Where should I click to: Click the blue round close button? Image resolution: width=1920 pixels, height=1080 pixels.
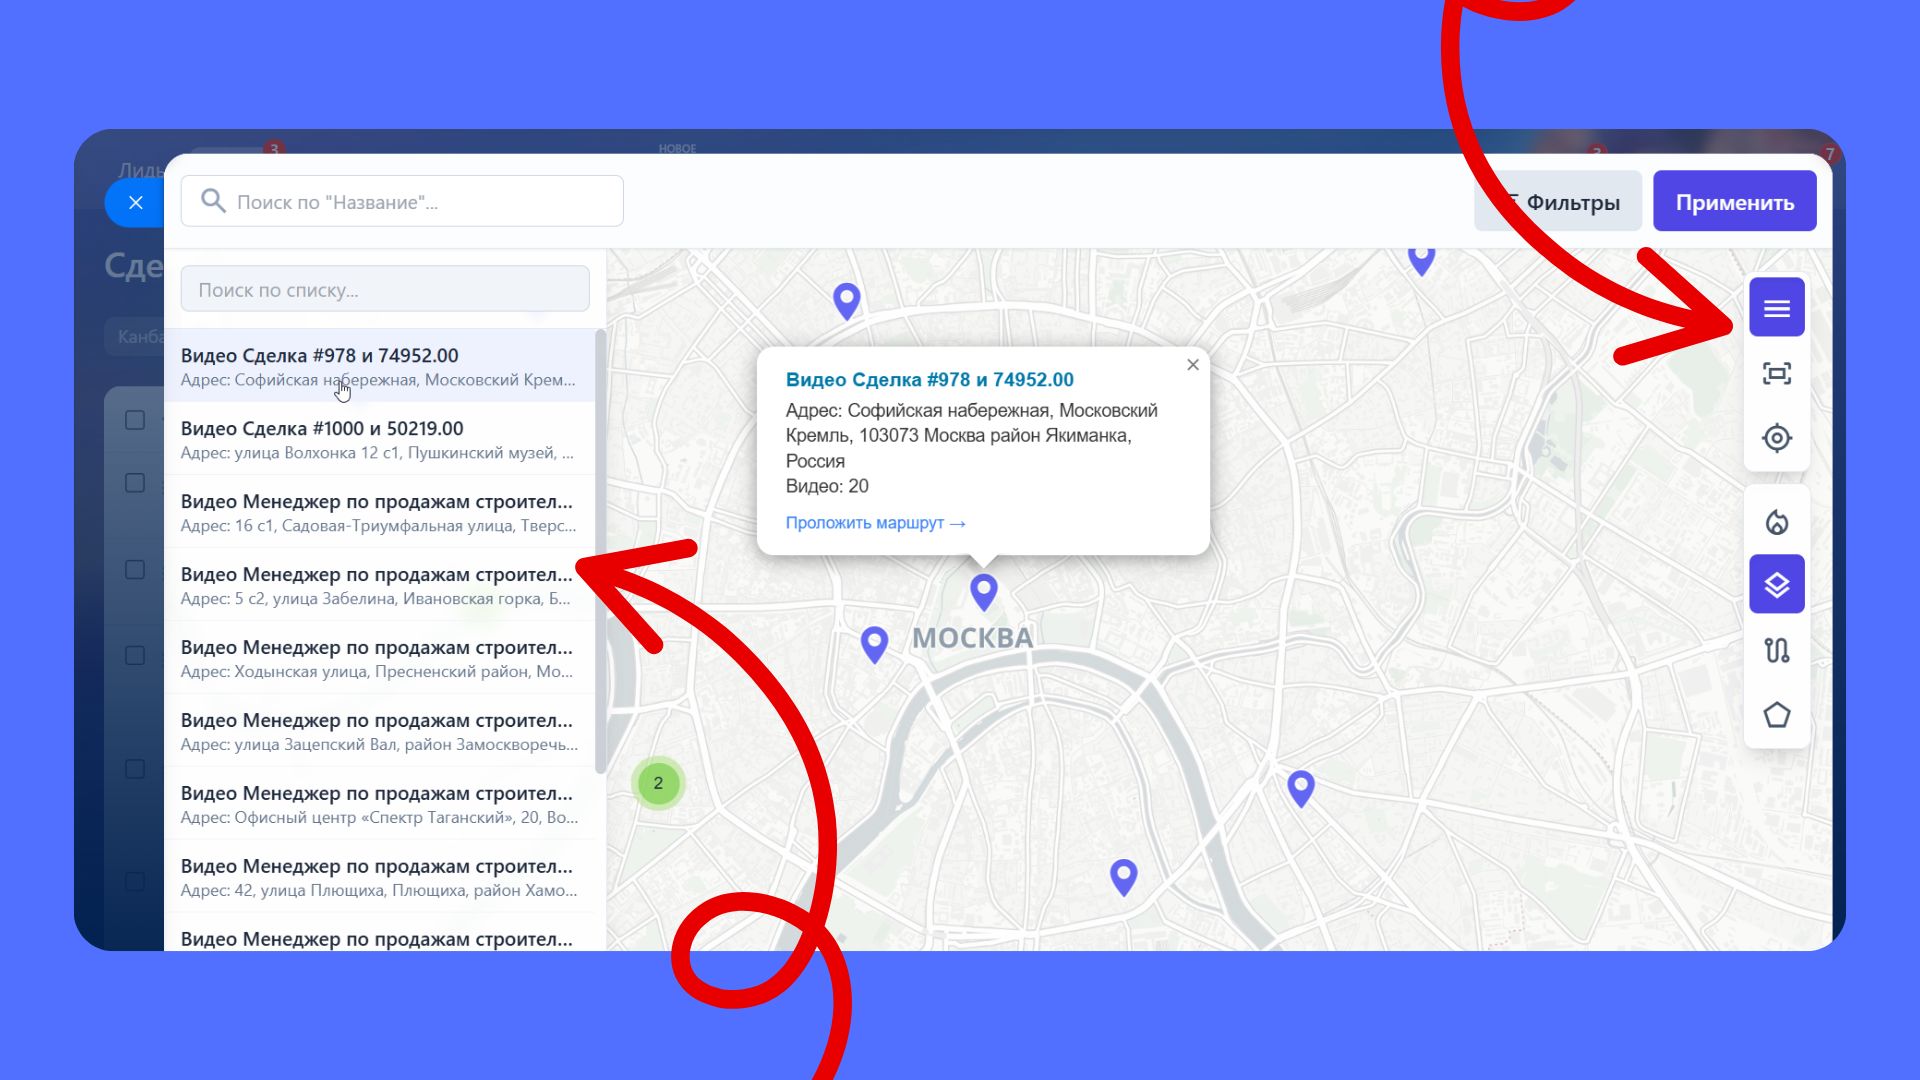point(136,203)
